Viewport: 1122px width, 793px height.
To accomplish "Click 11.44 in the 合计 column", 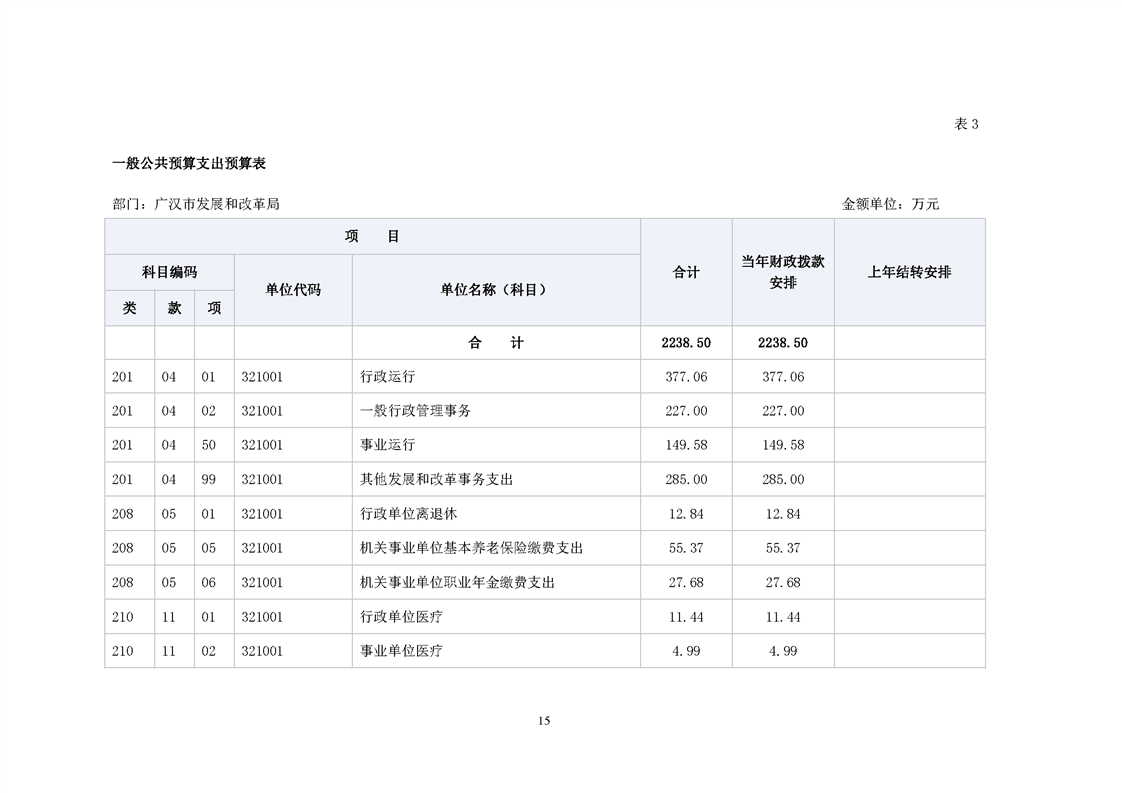I will click(x=686, y=617).
